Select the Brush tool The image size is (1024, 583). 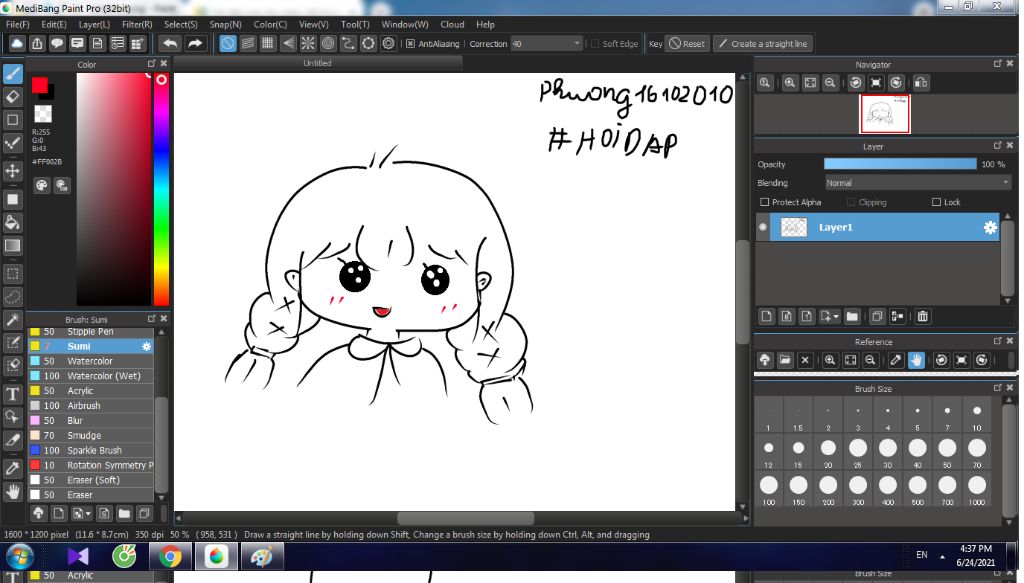(x=12, y=74)
